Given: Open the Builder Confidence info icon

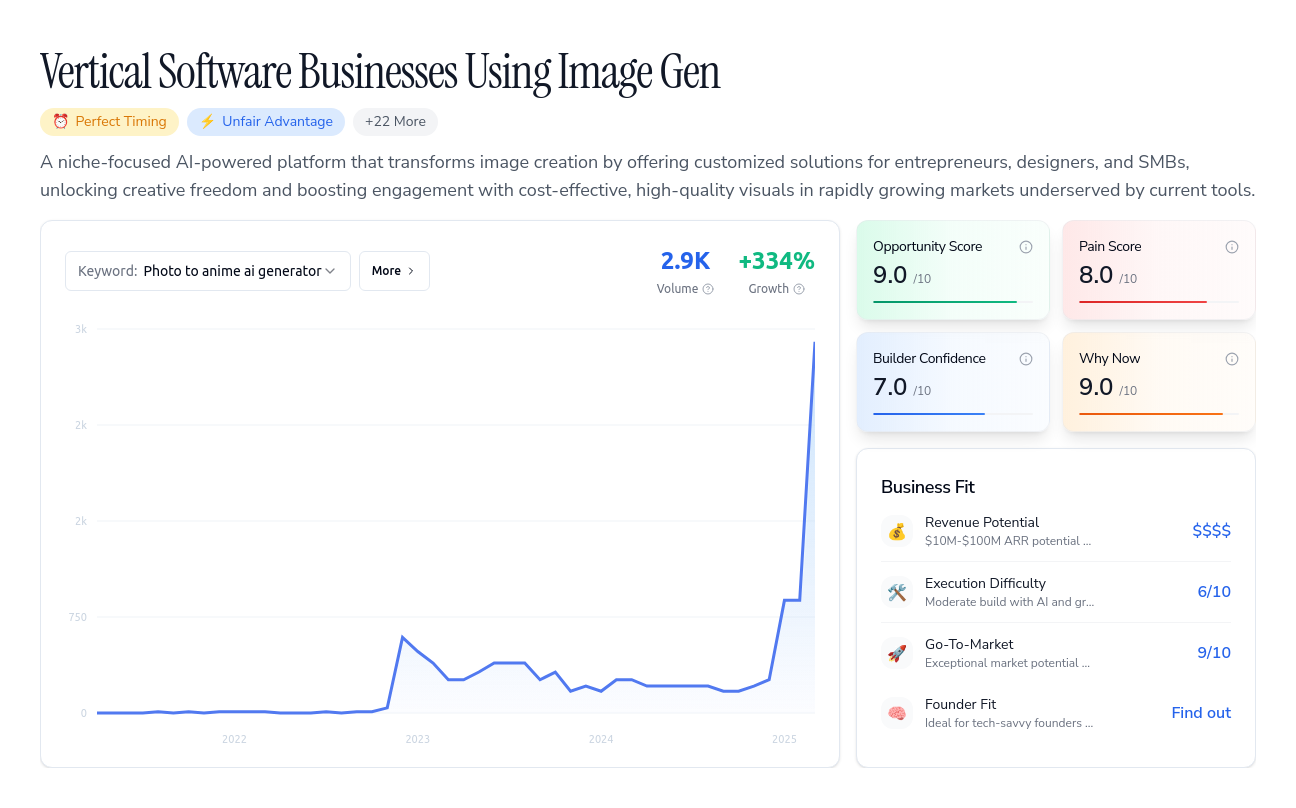Looking at the screenshot, I should (x=1025, y=359).
